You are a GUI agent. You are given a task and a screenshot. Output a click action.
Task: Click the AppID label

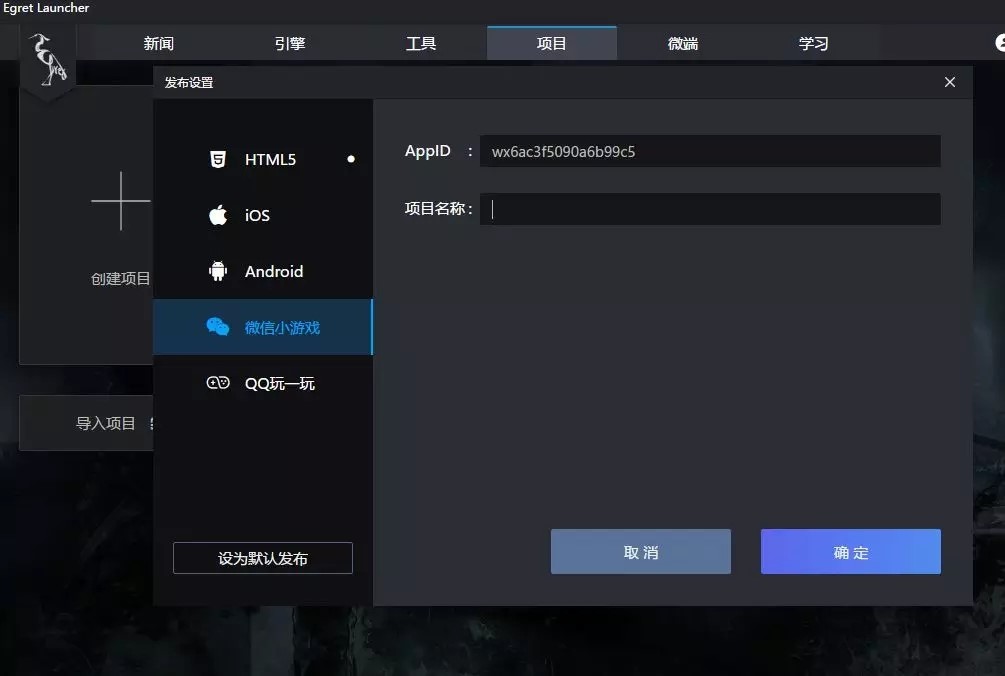coord(428,151)
